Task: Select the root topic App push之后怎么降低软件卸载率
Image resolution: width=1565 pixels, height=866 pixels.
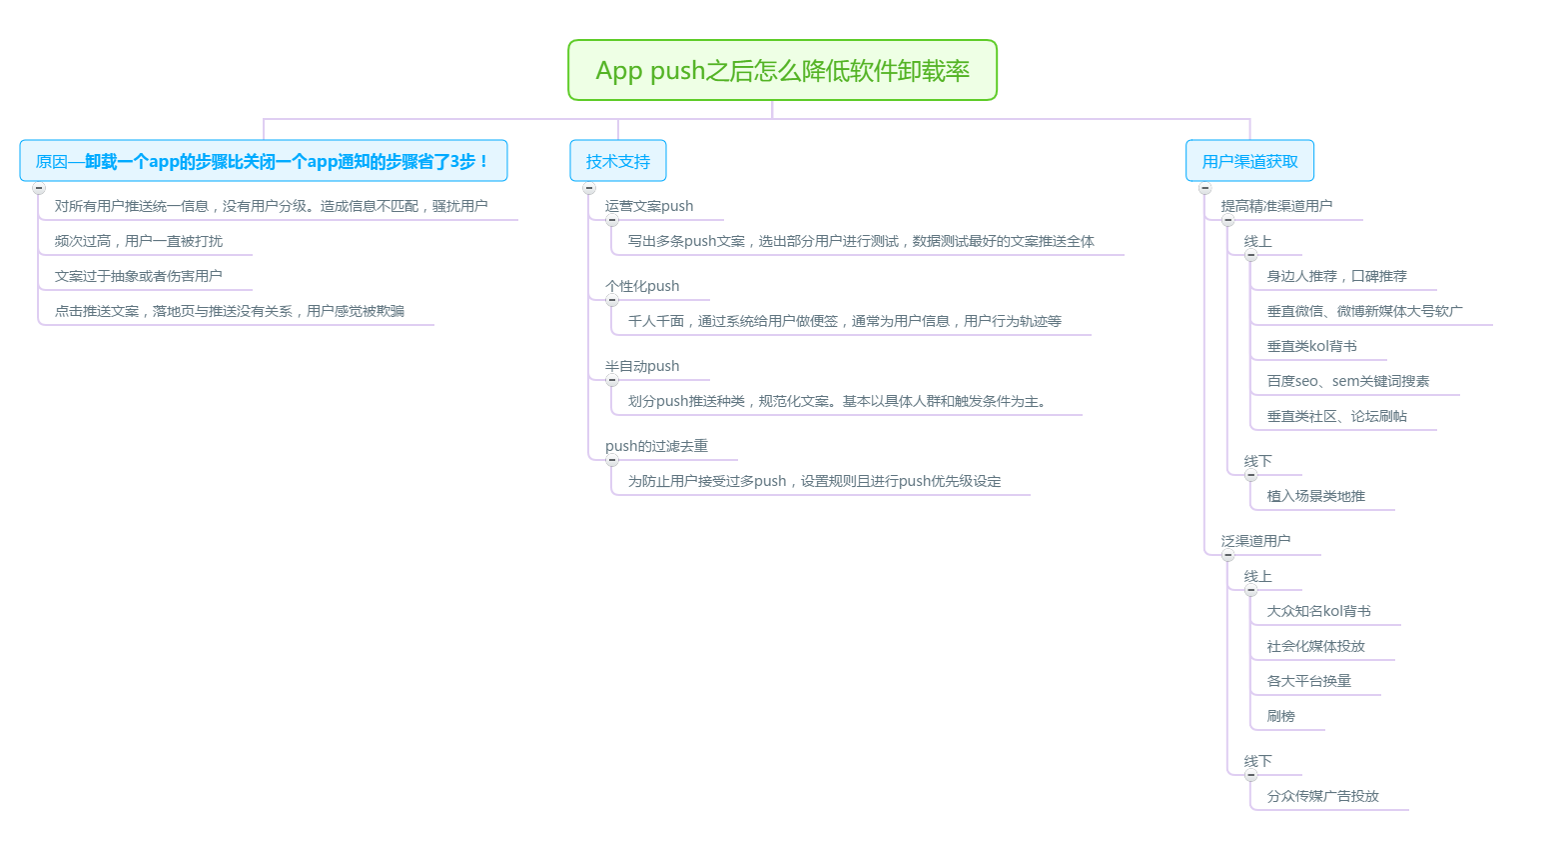Action: coord(782,71)
